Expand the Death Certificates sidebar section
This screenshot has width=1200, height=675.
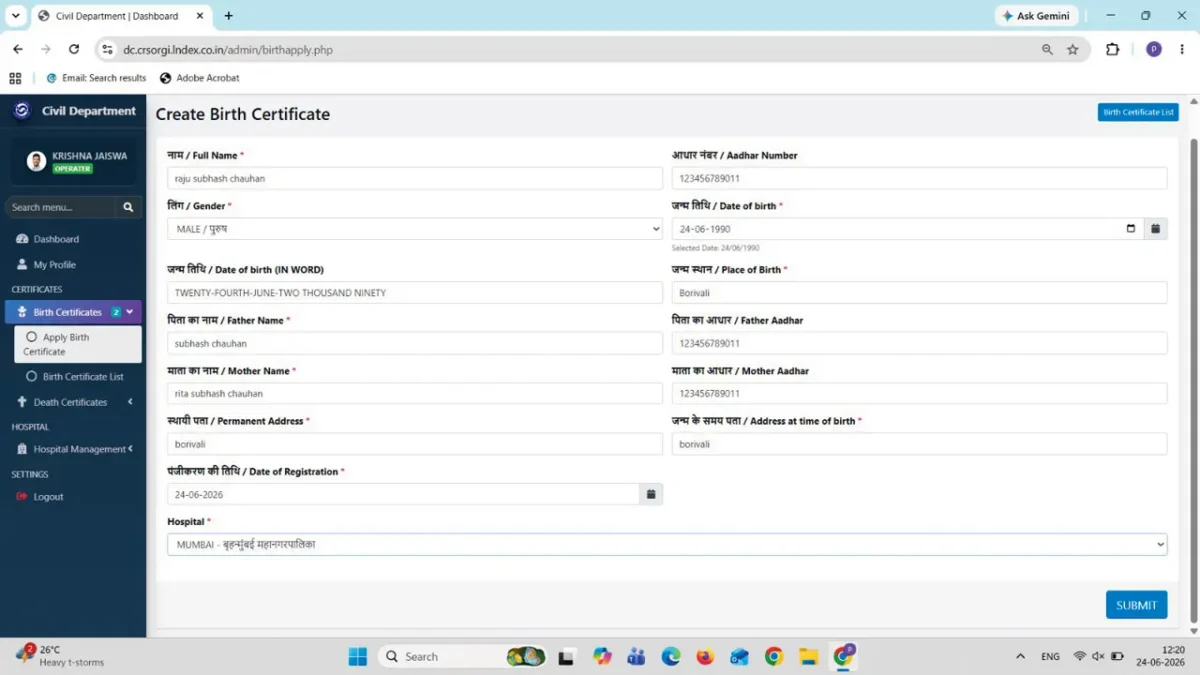73,402
